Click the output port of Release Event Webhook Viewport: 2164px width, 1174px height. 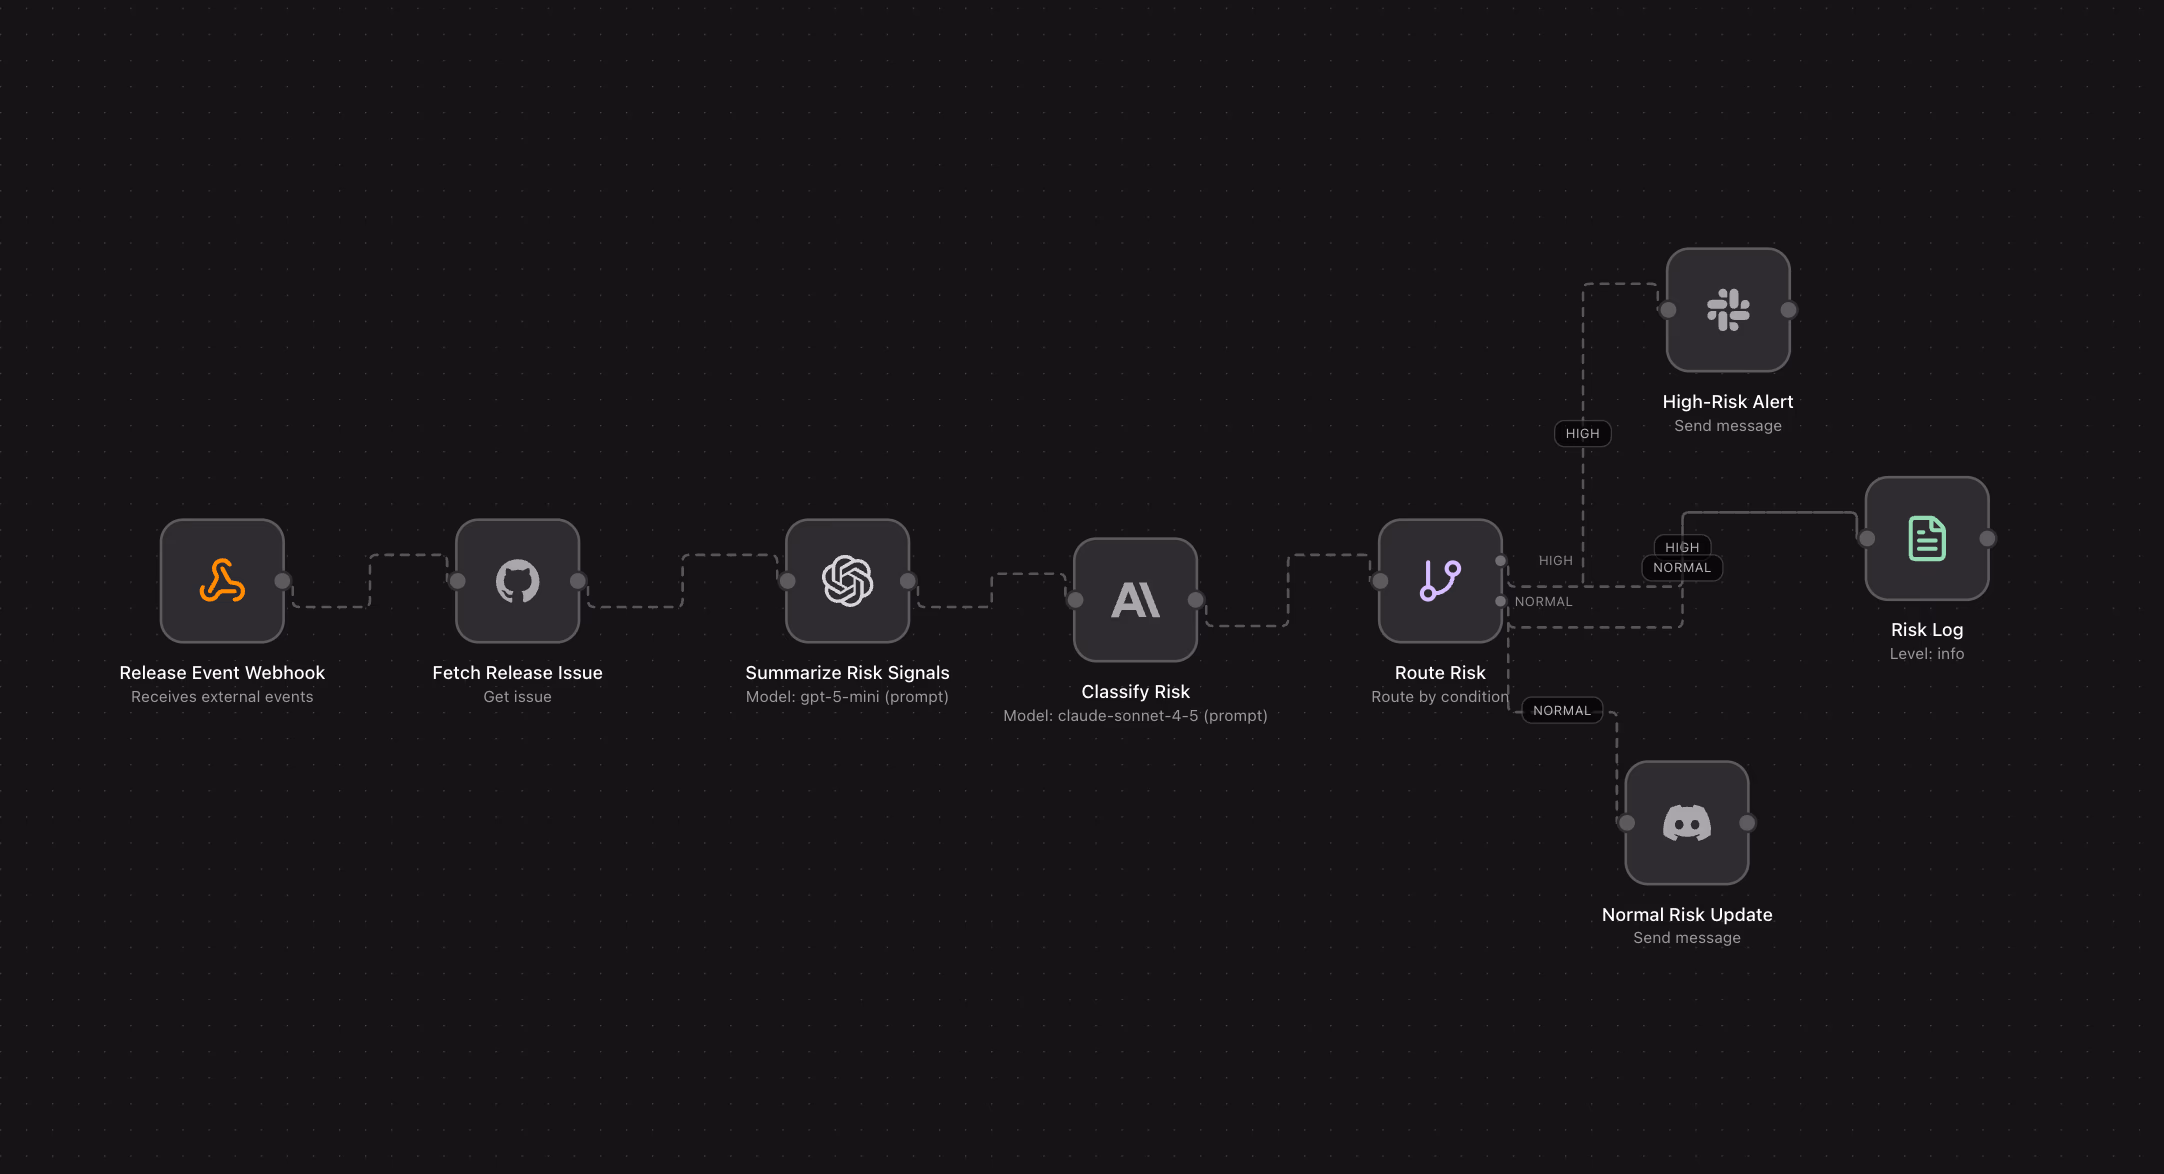pos(283,581)
